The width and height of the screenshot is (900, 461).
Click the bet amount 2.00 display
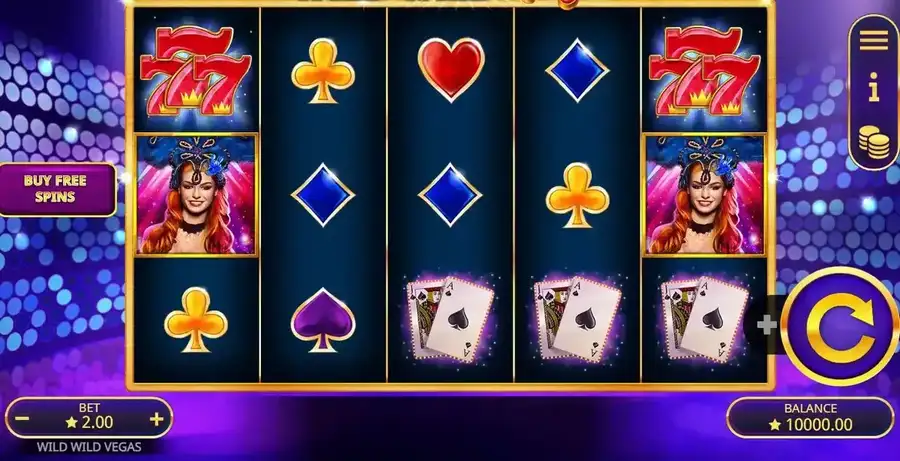(x=90, y=423)
